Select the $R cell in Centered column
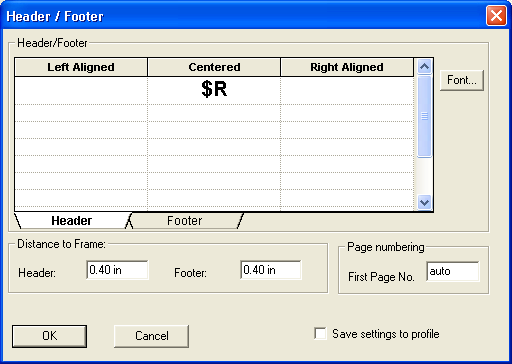The height and width of the screenshot is (364, 512). pyautogui.click(x=214, y=90)
